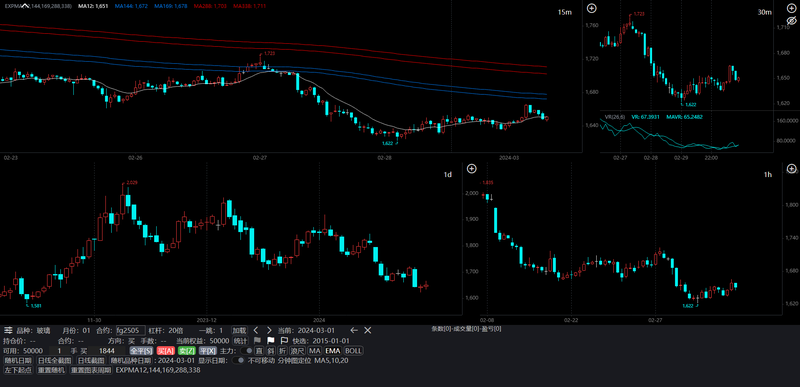Select the 折 line drawing tool
The width and height of the screenshot is (800, 387).
(282, 351)
